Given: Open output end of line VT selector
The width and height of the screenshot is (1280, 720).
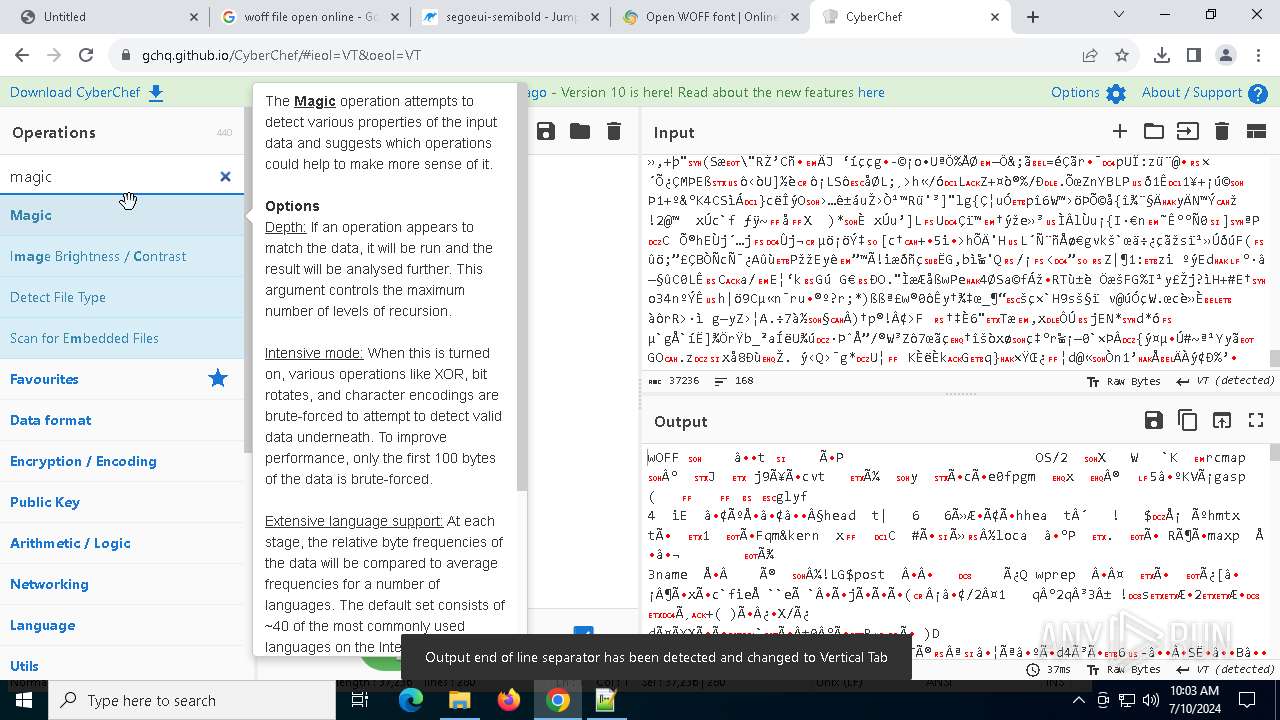Looking at the screenshot, I should pyautogui.click(x=1226, y=669).
